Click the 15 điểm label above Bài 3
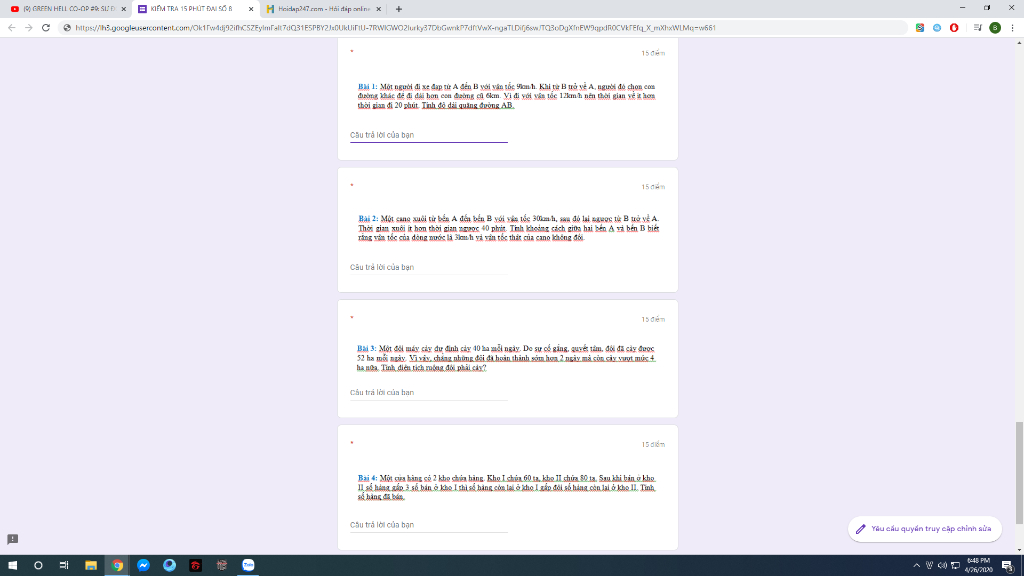The width and height of the screenshot is (1024, 576). (x=652, y=319)
